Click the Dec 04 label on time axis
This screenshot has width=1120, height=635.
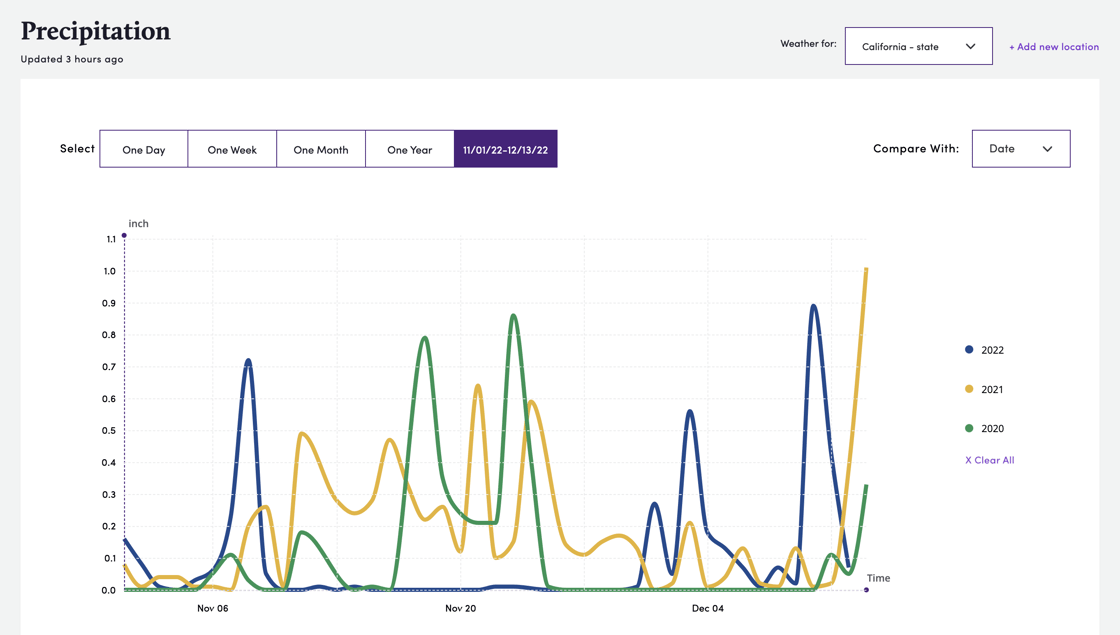point(707,608)
